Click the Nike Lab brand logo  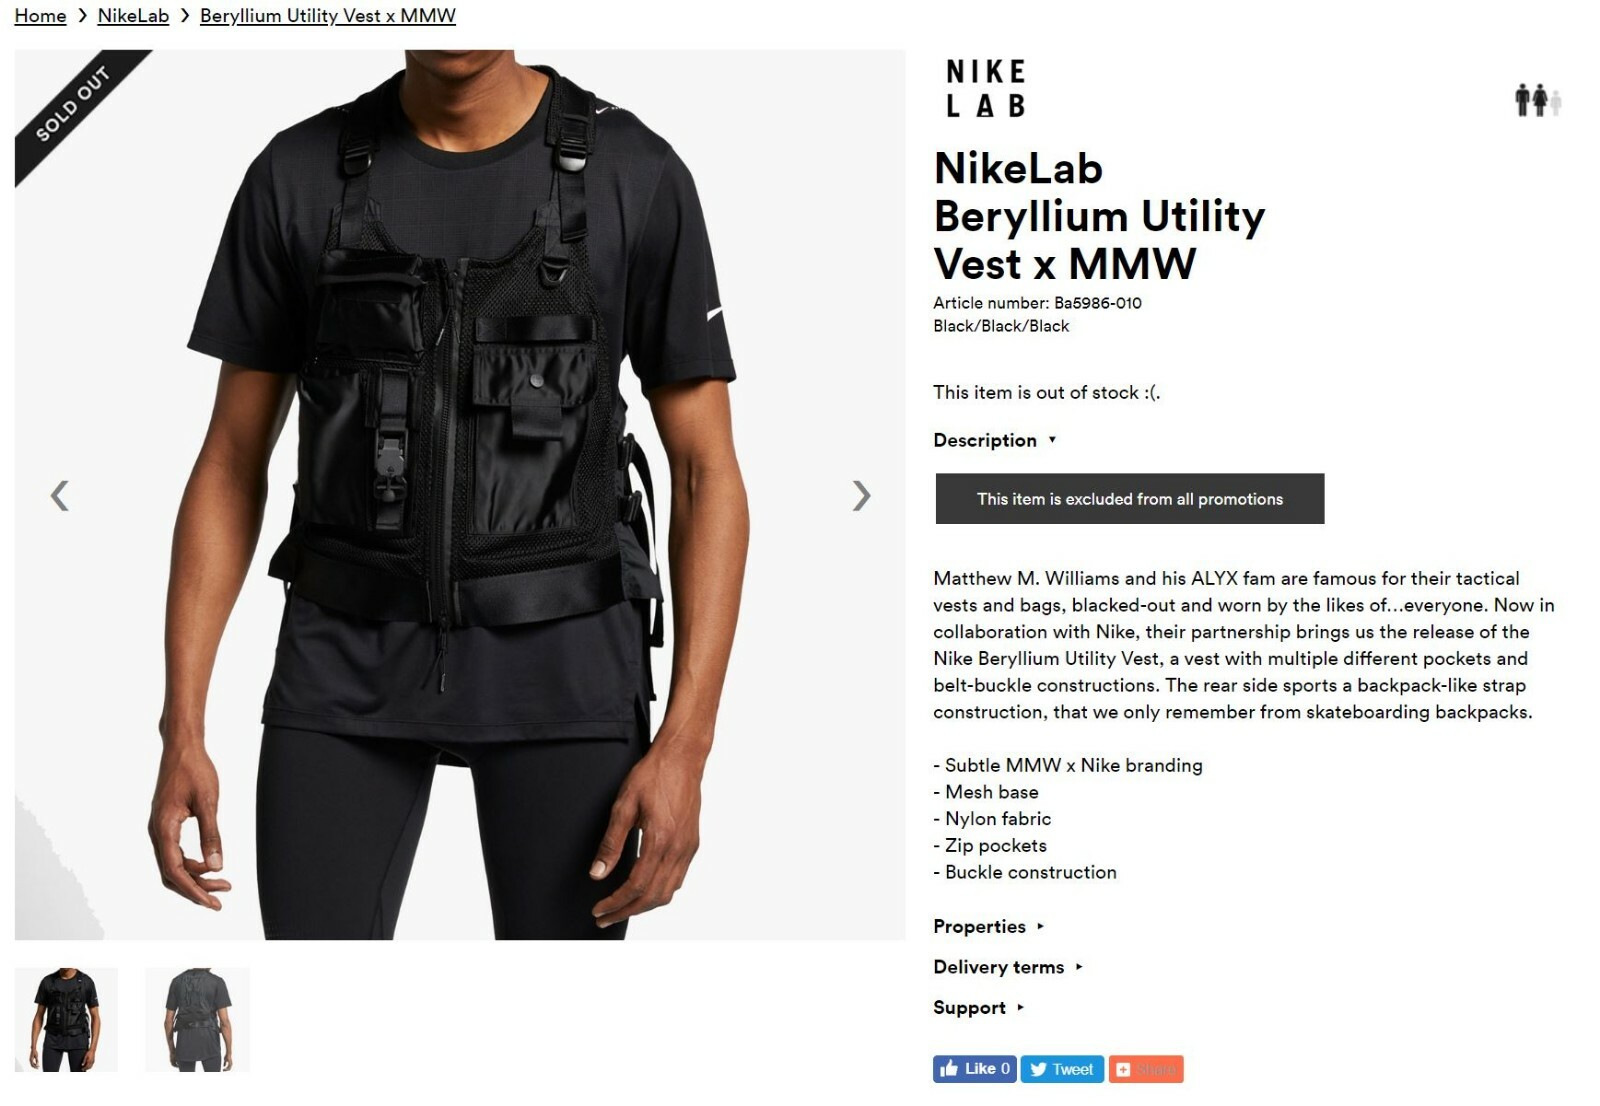click(x=986, y=88)
